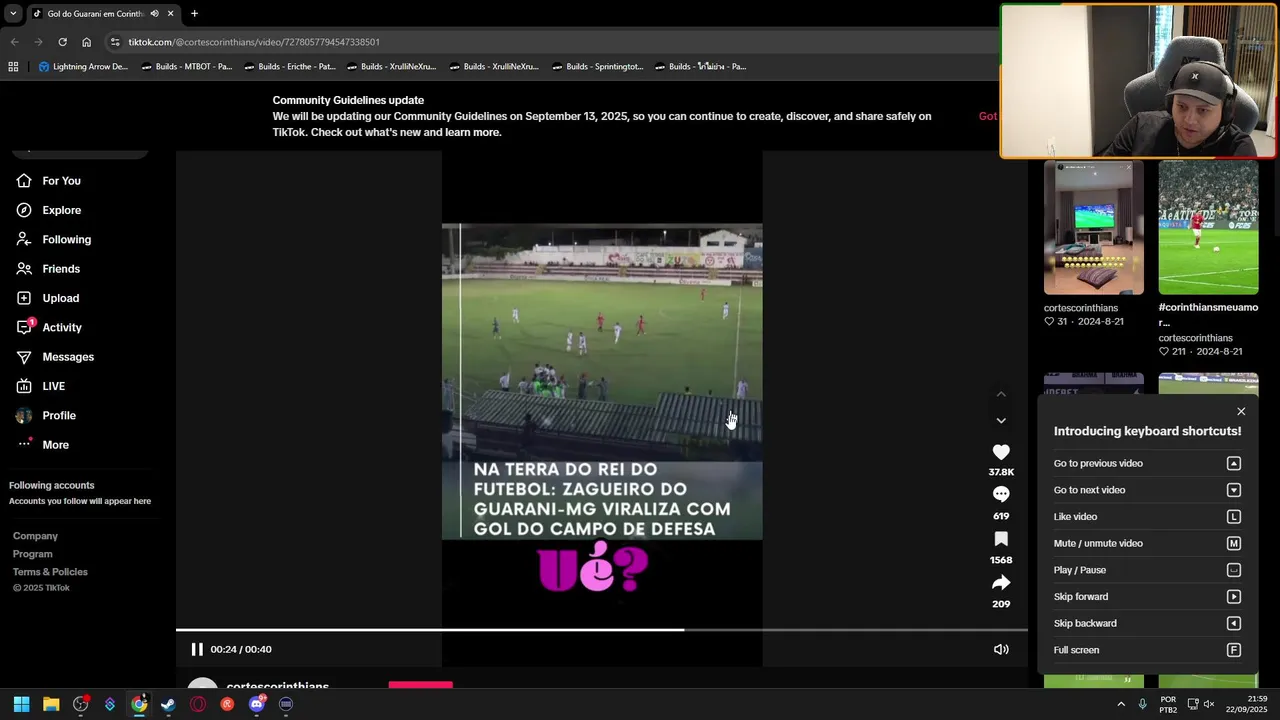Open the Following feed

click(x=66, y=239)
